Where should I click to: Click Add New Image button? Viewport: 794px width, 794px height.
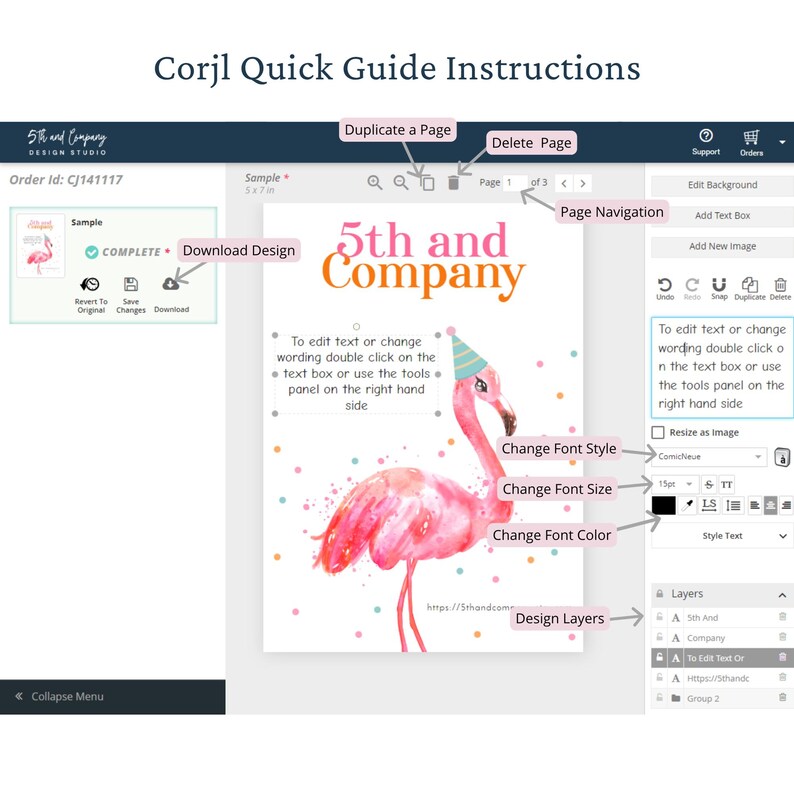pyautogui.click(x=722, y=247)
